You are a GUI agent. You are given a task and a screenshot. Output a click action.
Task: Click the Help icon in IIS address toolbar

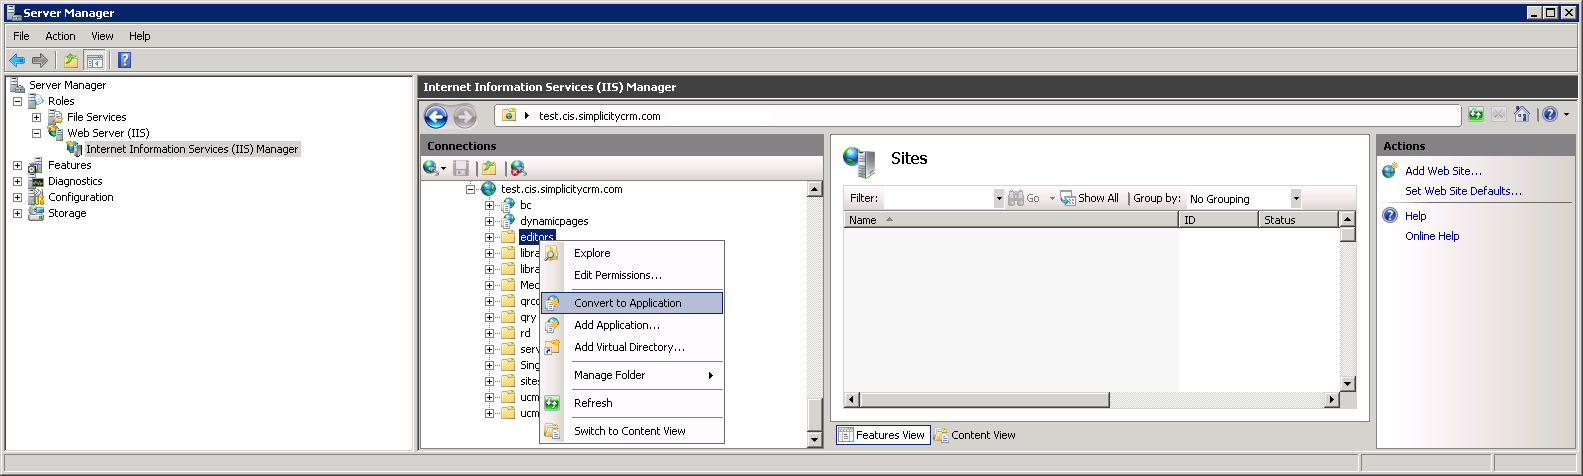coord(1550,115)
